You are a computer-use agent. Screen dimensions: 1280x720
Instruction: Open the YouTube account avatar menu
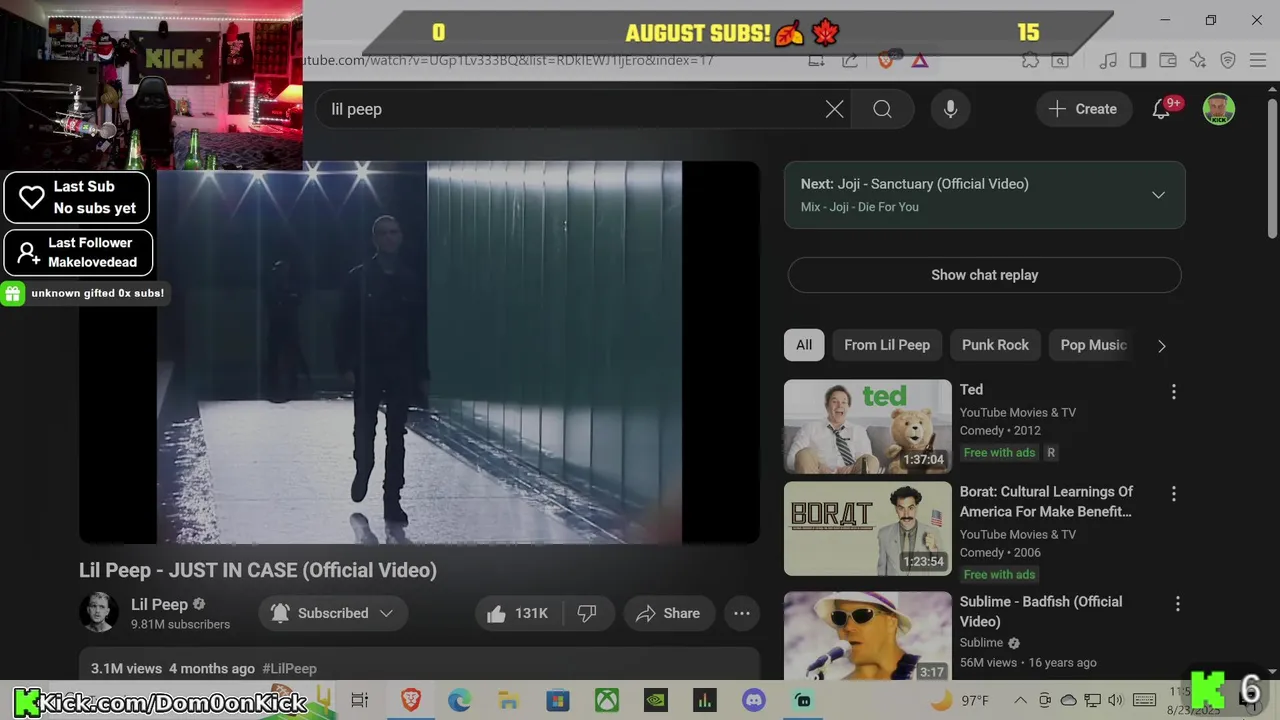[1219, 109]
